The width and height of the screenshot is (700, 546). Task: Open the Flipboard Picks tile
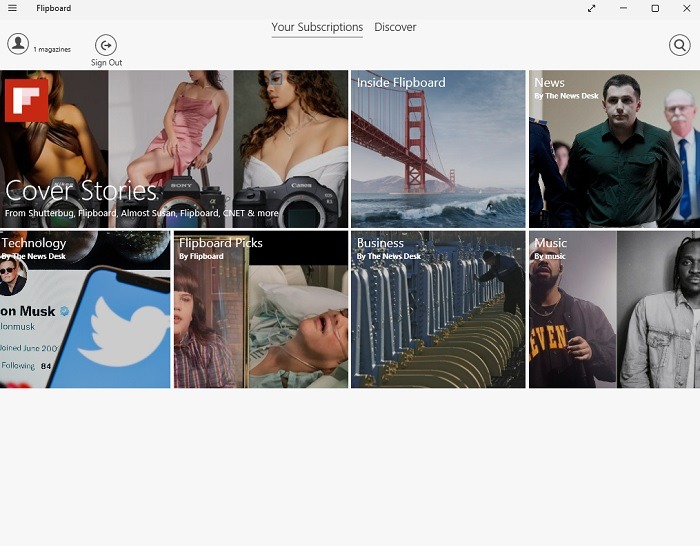point(261,309)
